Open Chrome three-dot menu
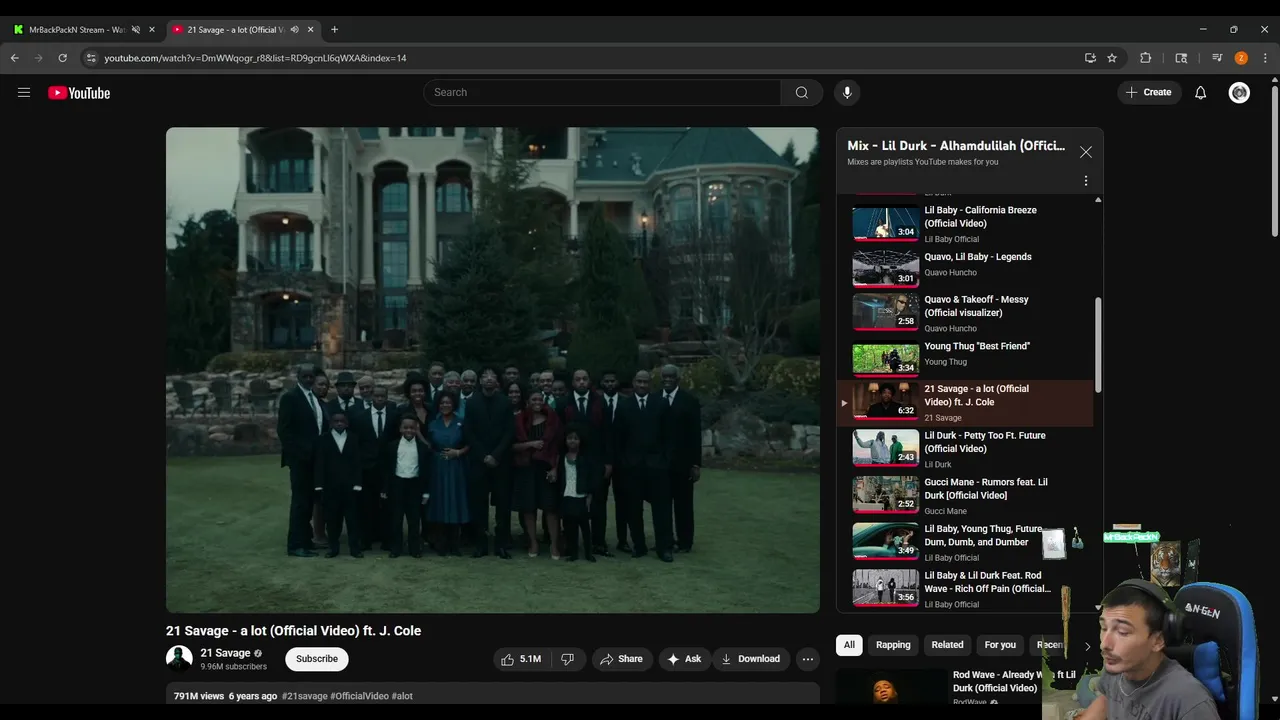 1265,58
